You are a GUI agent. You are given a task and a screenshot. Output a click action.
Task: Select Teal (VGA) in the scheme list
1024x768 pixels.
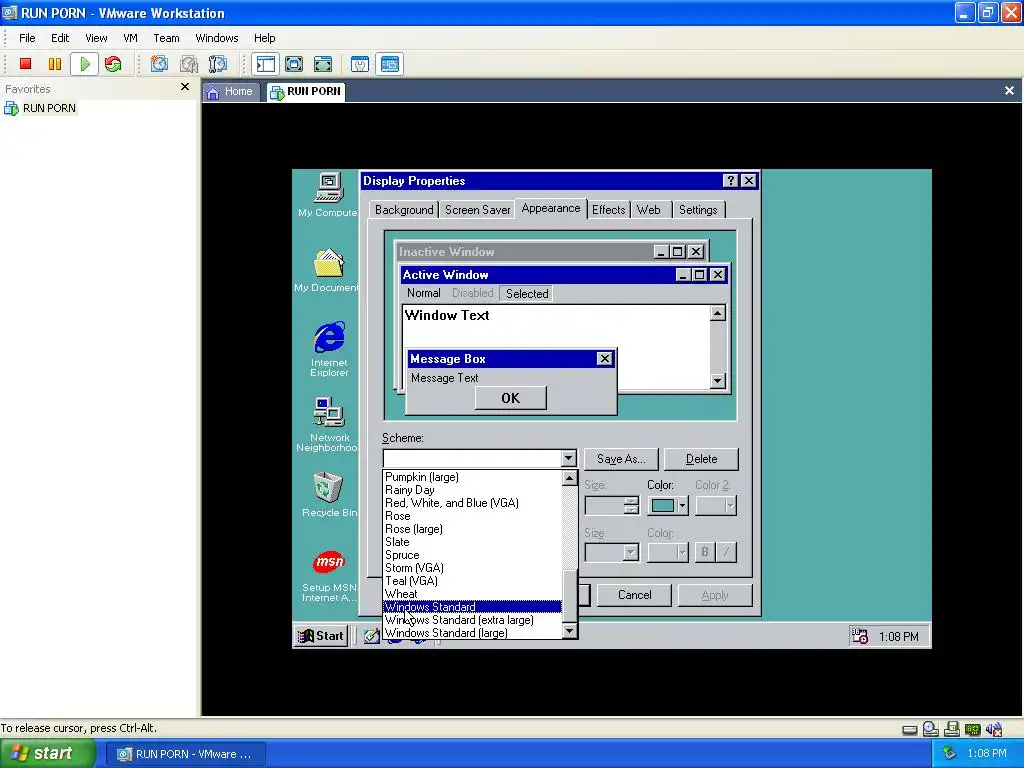point(411,581)
